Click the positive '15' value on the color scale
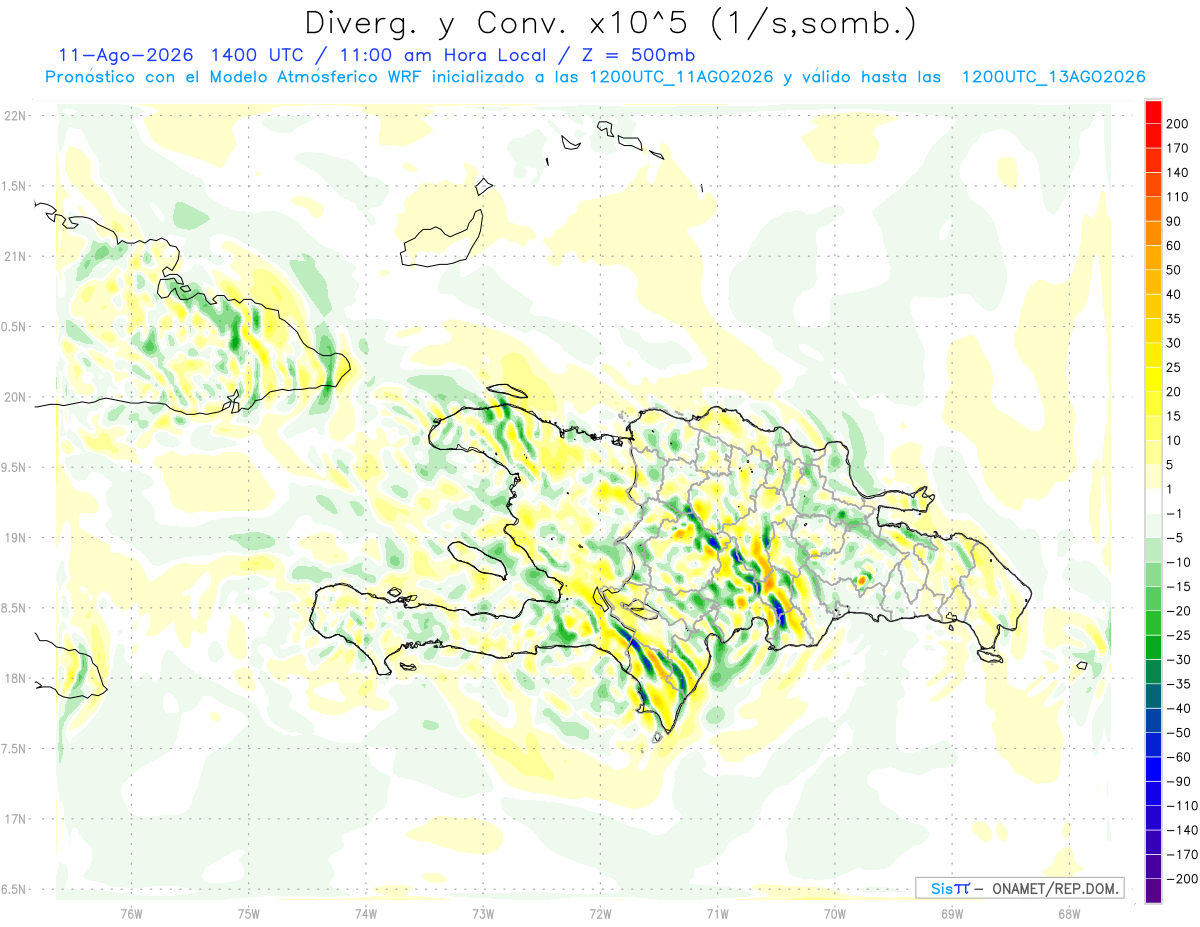The height and width of the screenshot is (927, 1200). coord(1175,417)
